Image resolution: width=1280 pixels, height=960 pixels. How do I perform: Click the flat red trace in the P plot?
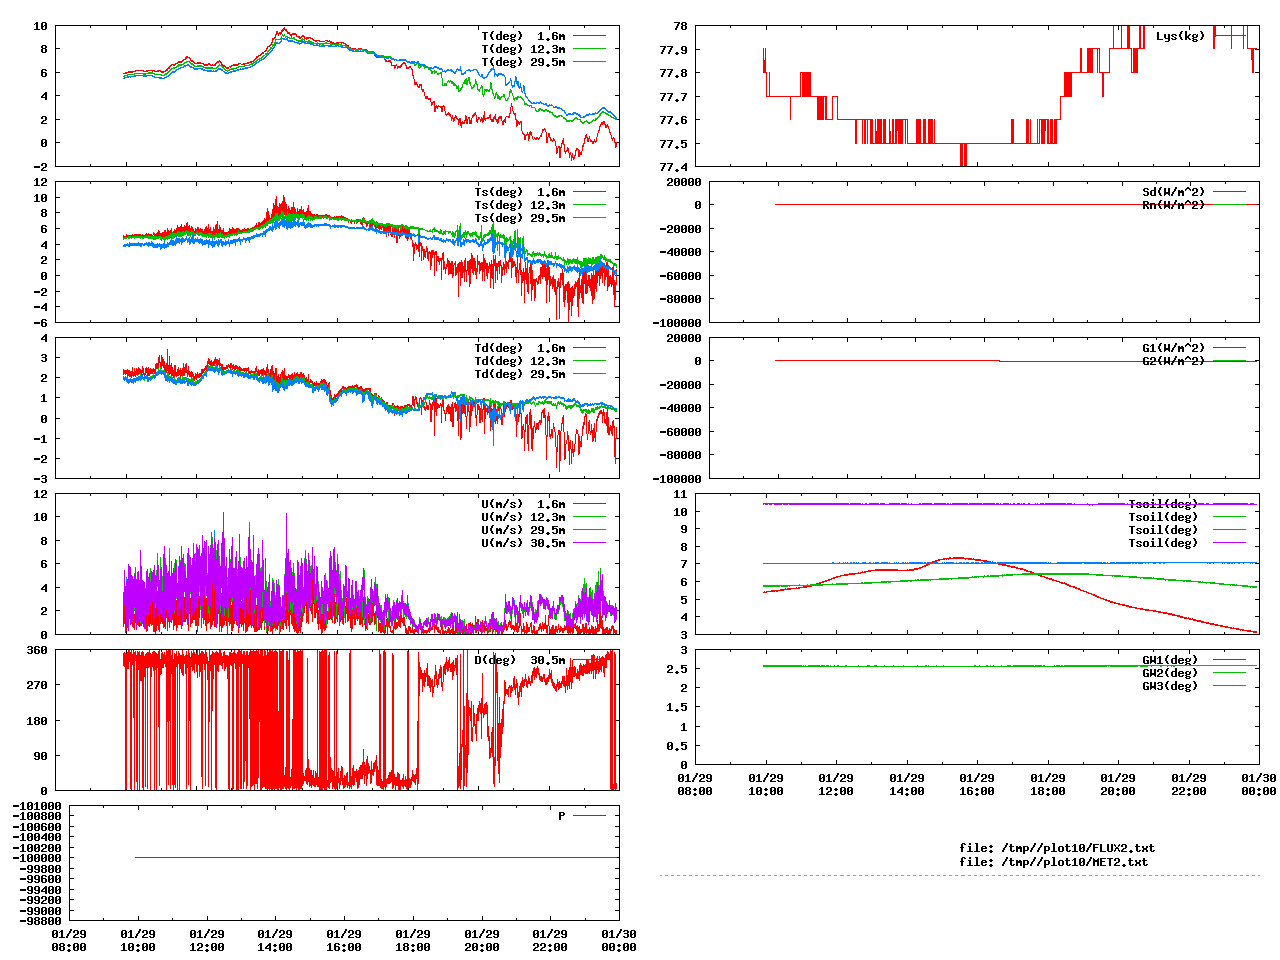pyautogui.click(x=377, y=857)
